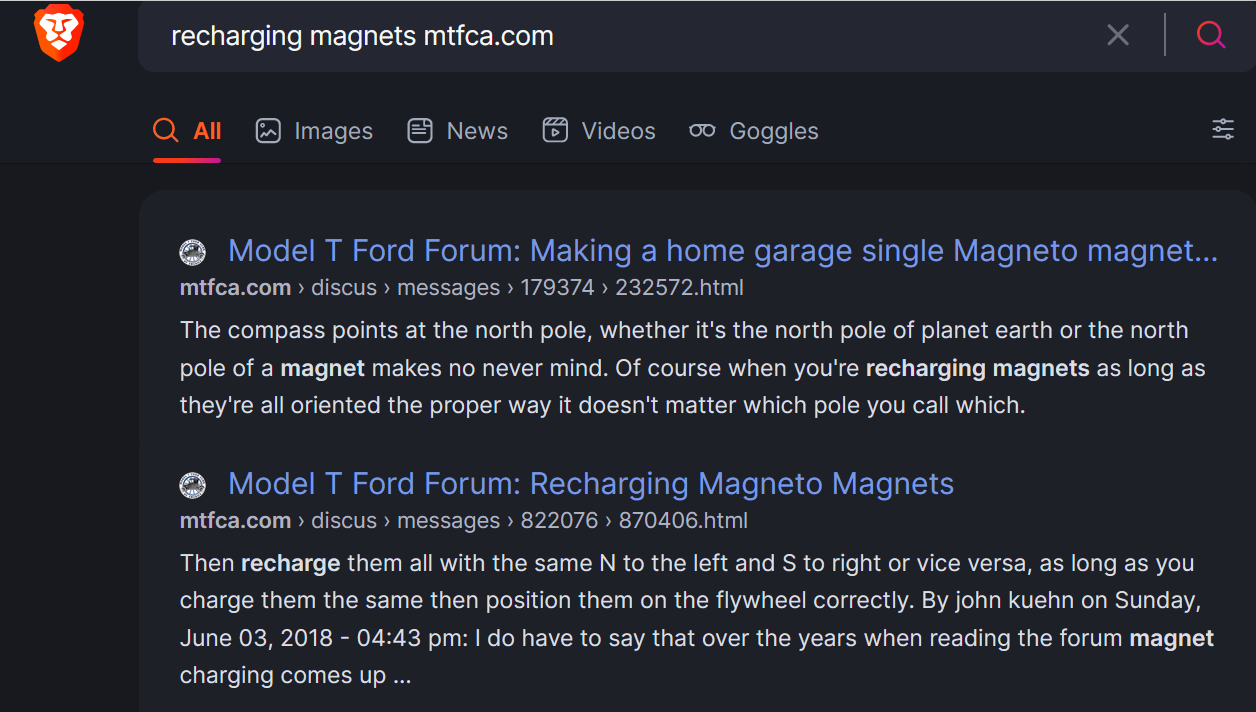Viewport: 1256px width, 712px height.
Task: Clear the search query with X
Action: point(1118,36)
